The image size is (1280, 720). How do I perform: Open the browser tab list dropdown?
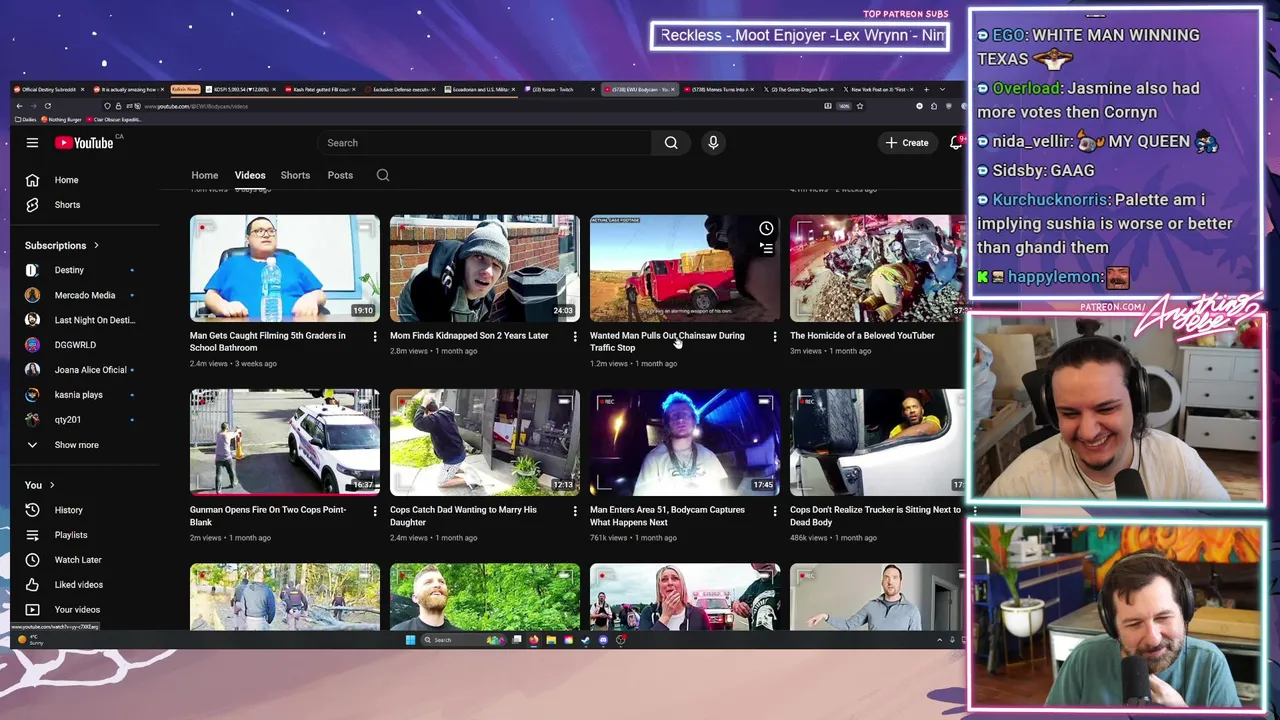tap(942, 89)
